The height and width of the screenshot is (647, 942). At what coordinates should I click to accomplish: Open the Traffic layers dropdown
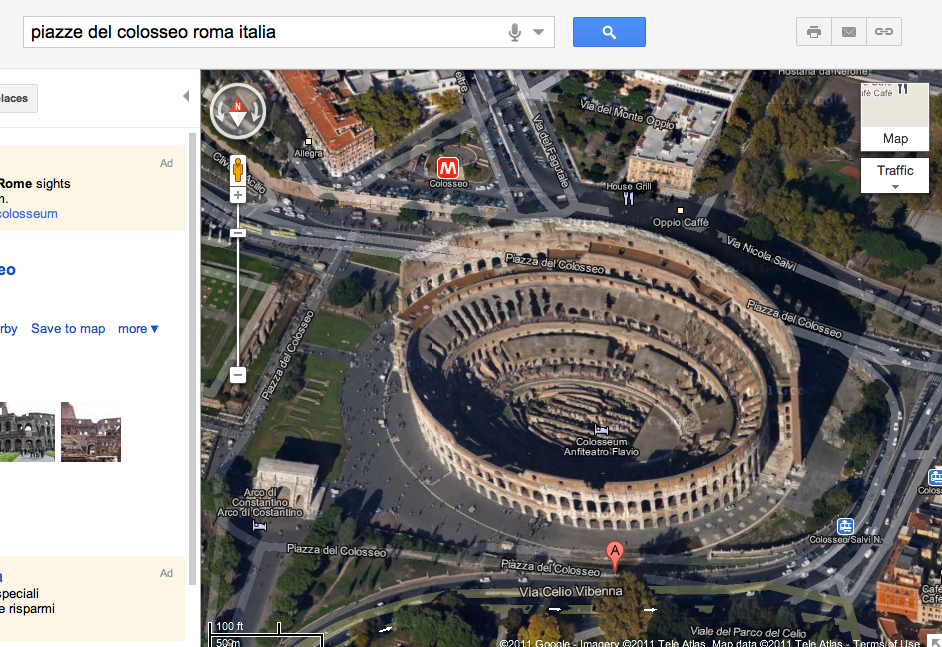(x=895, y=175)
